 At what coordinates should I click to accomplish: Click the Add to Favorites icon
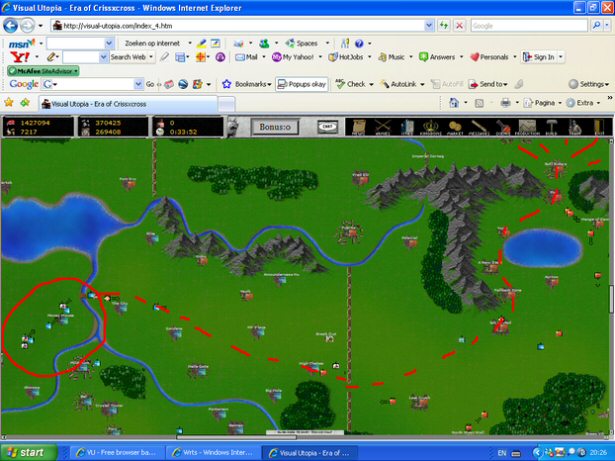25,103
